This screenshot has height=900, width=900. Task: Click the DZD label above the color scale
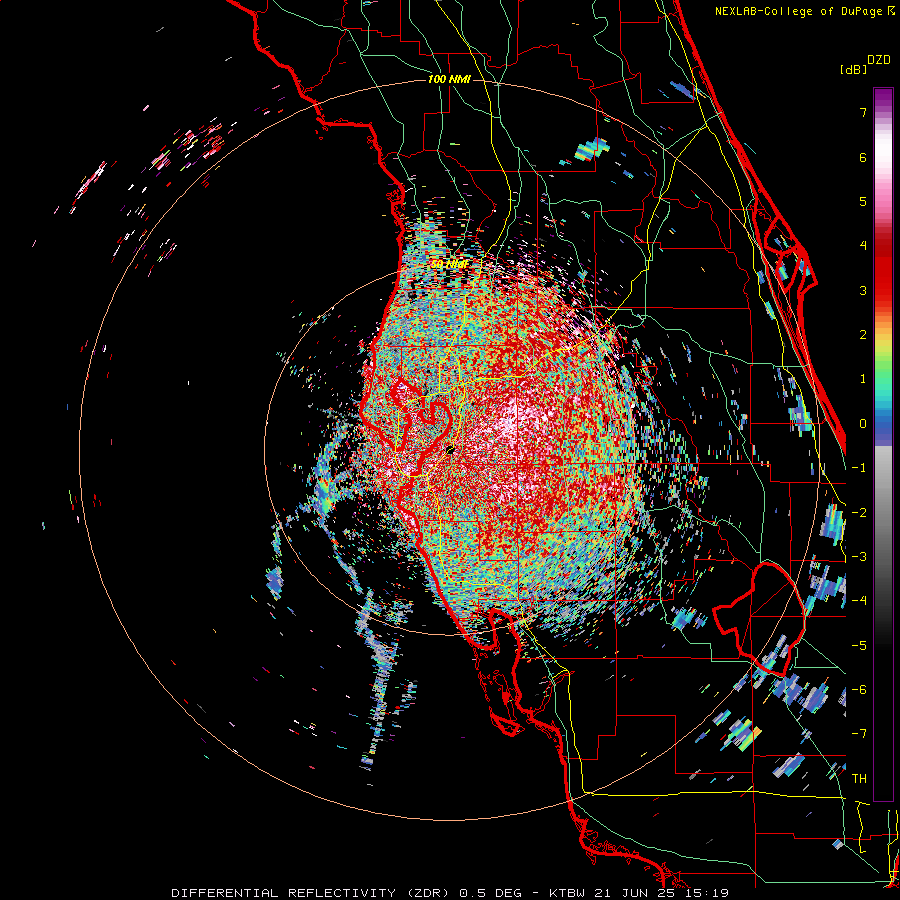point(878,60)
